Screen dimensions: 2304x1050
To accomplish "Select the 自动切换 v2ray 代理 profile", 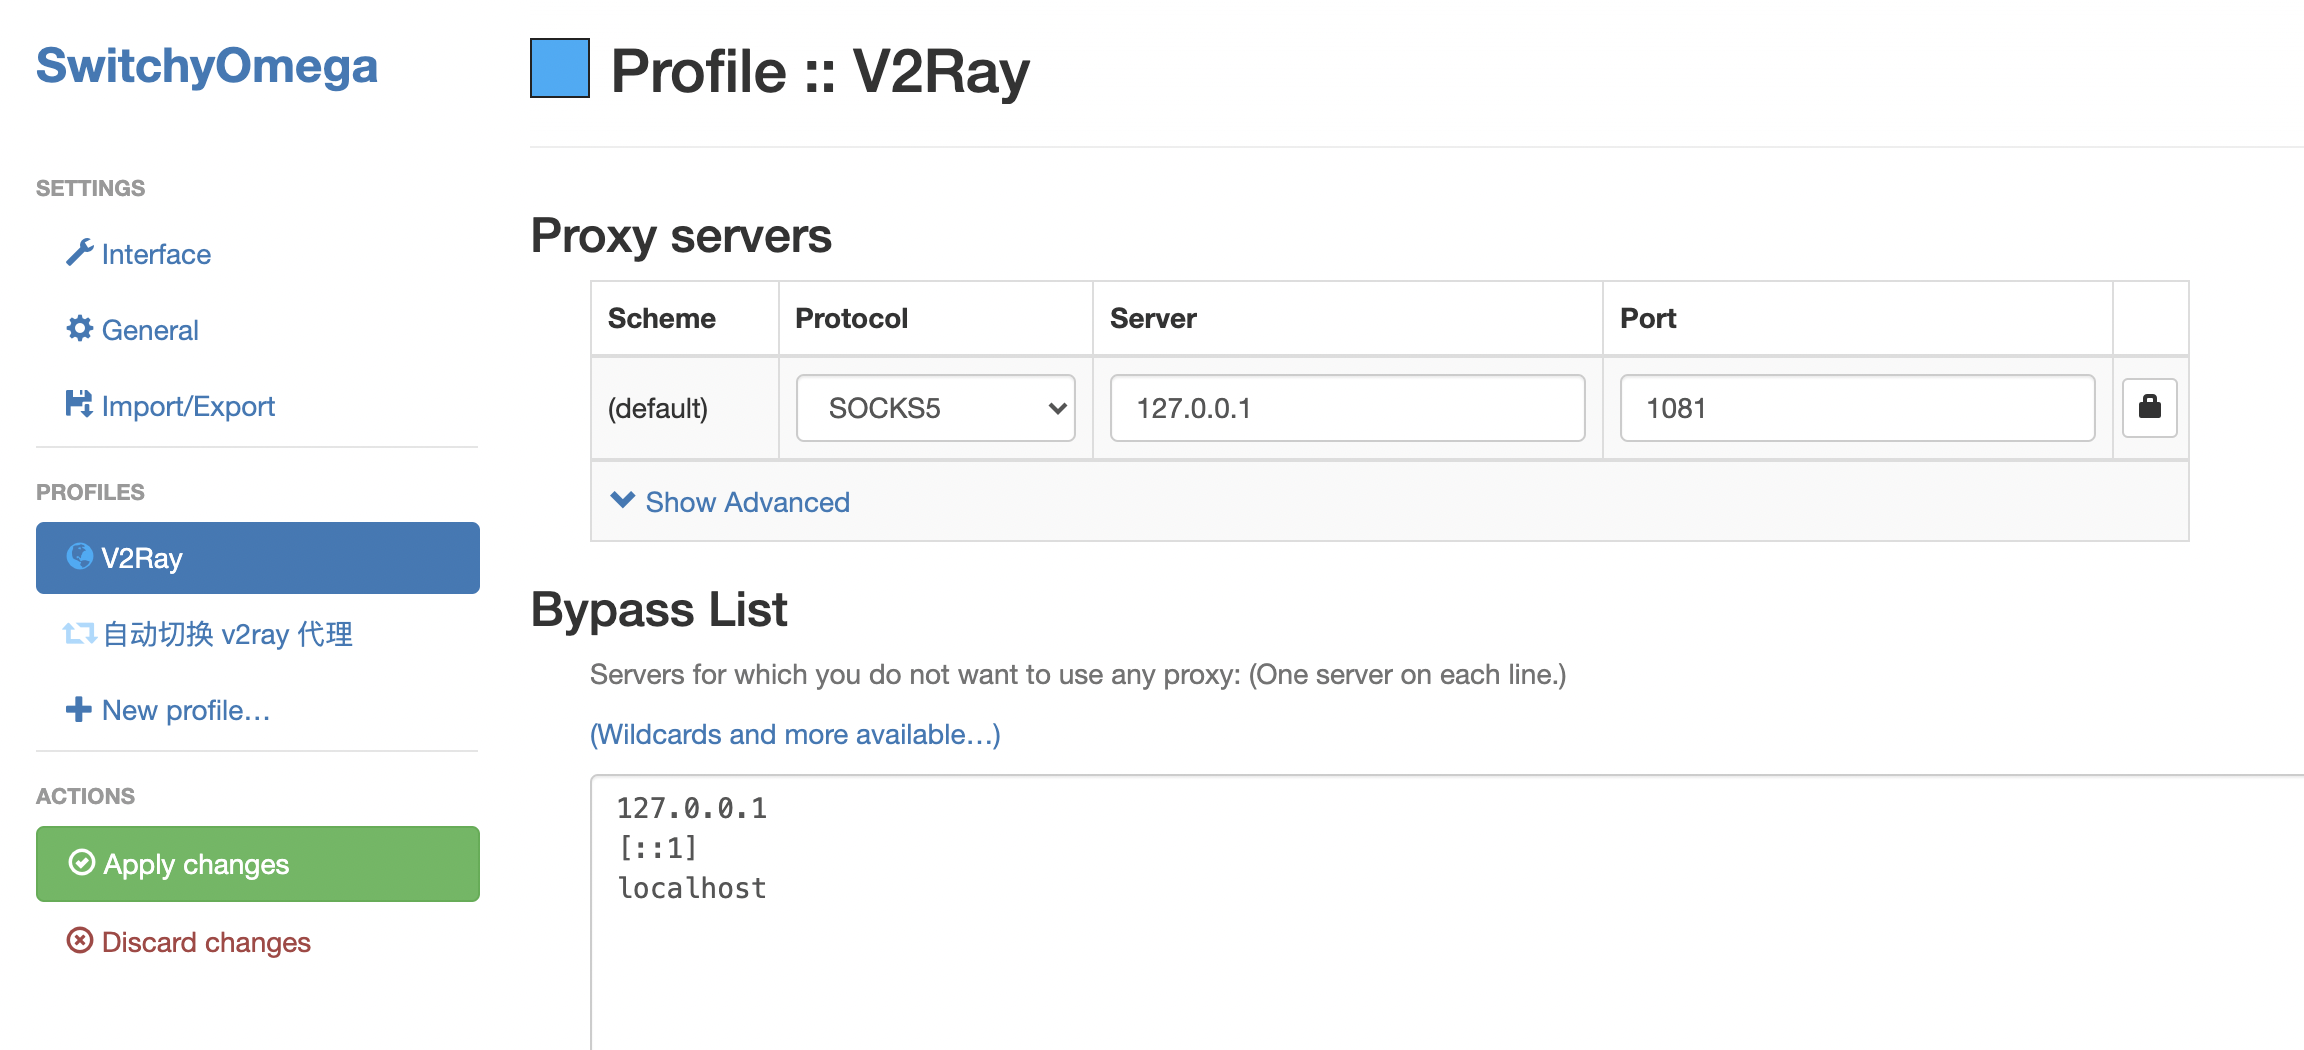I will [228, 634].
